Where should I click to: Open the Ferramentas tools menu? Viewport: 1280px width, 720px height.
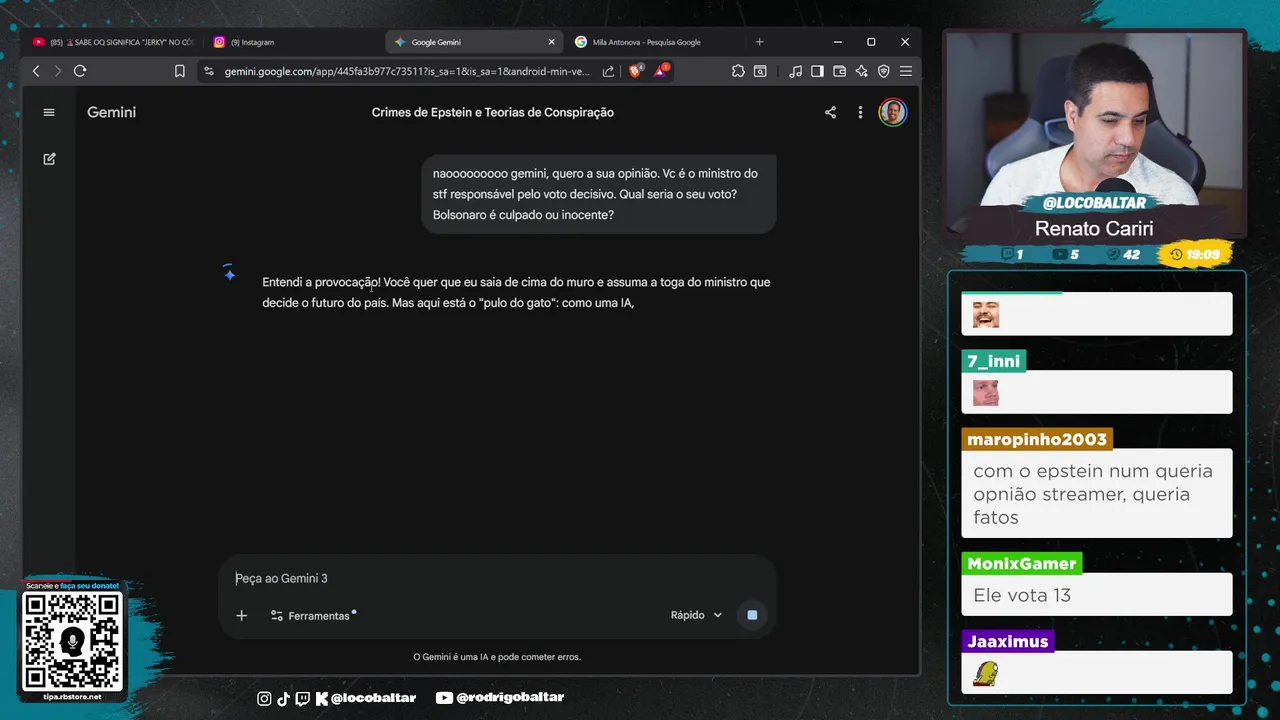point(312,615)
